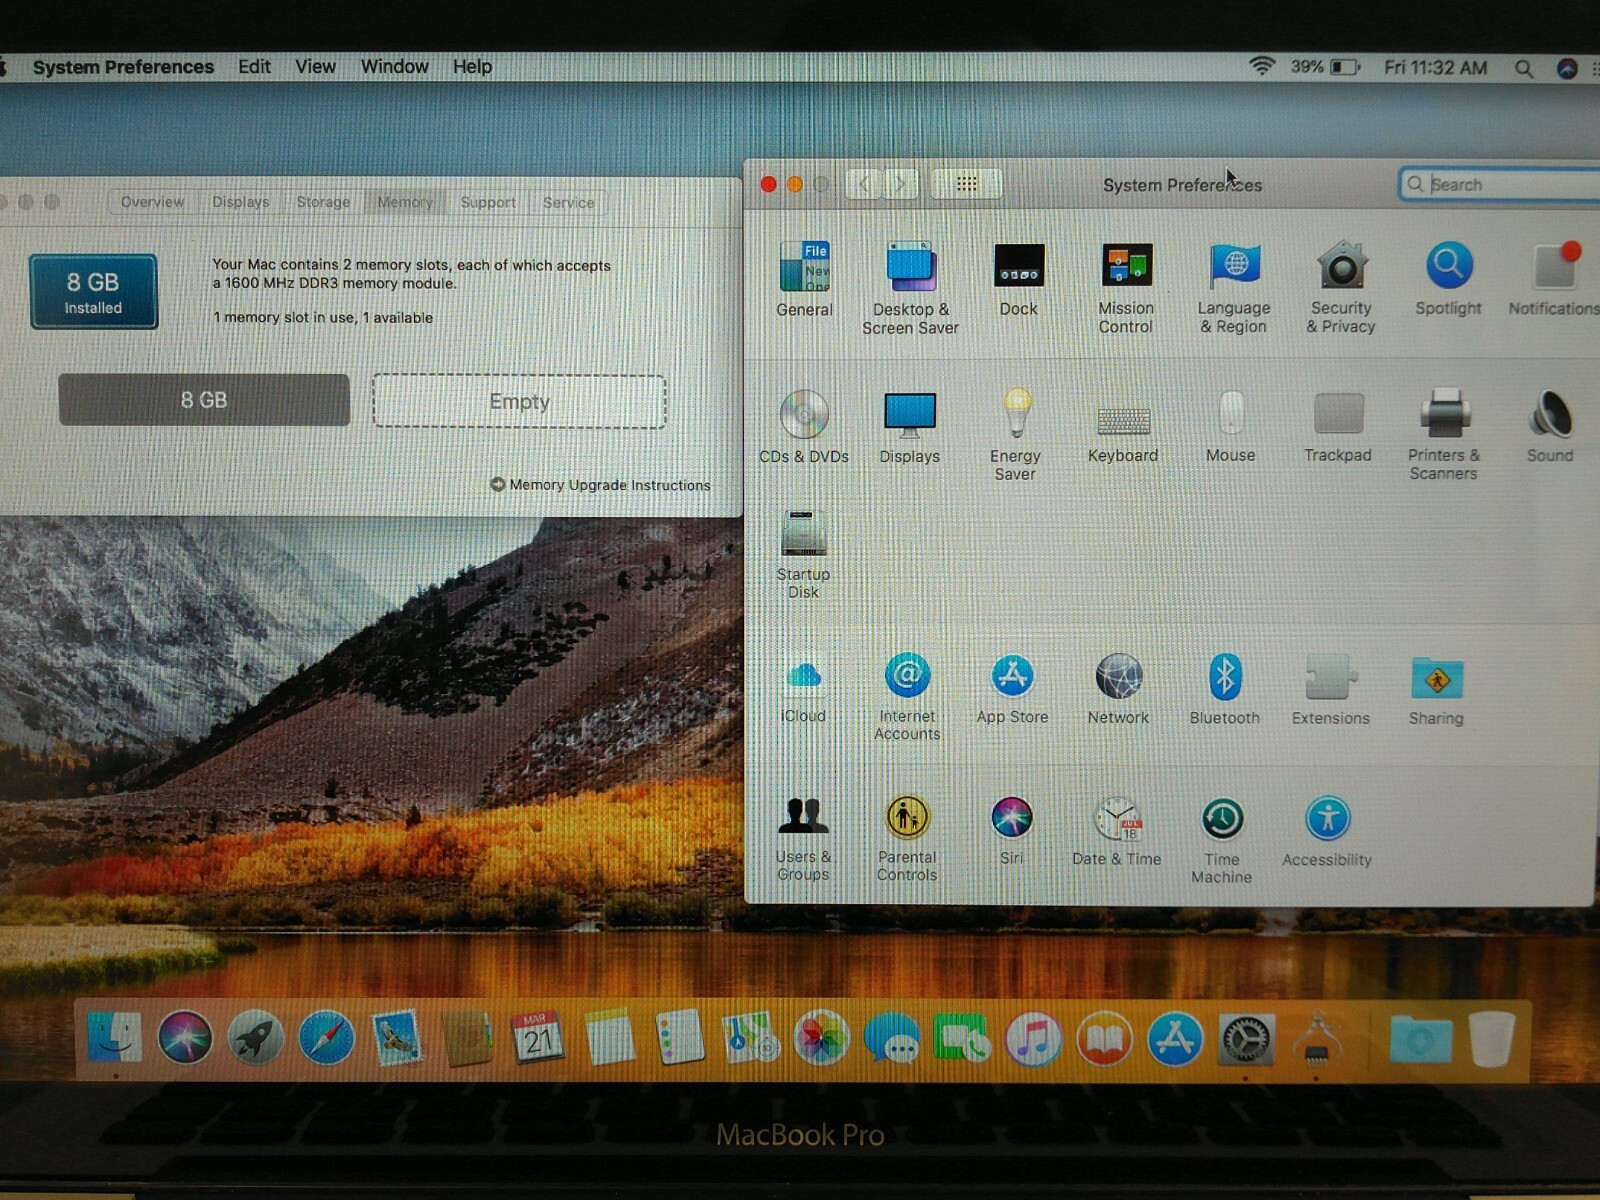Open Photos from the Dock
This screenshot has height=1200, width=1600.
[x=821, y=1037]
